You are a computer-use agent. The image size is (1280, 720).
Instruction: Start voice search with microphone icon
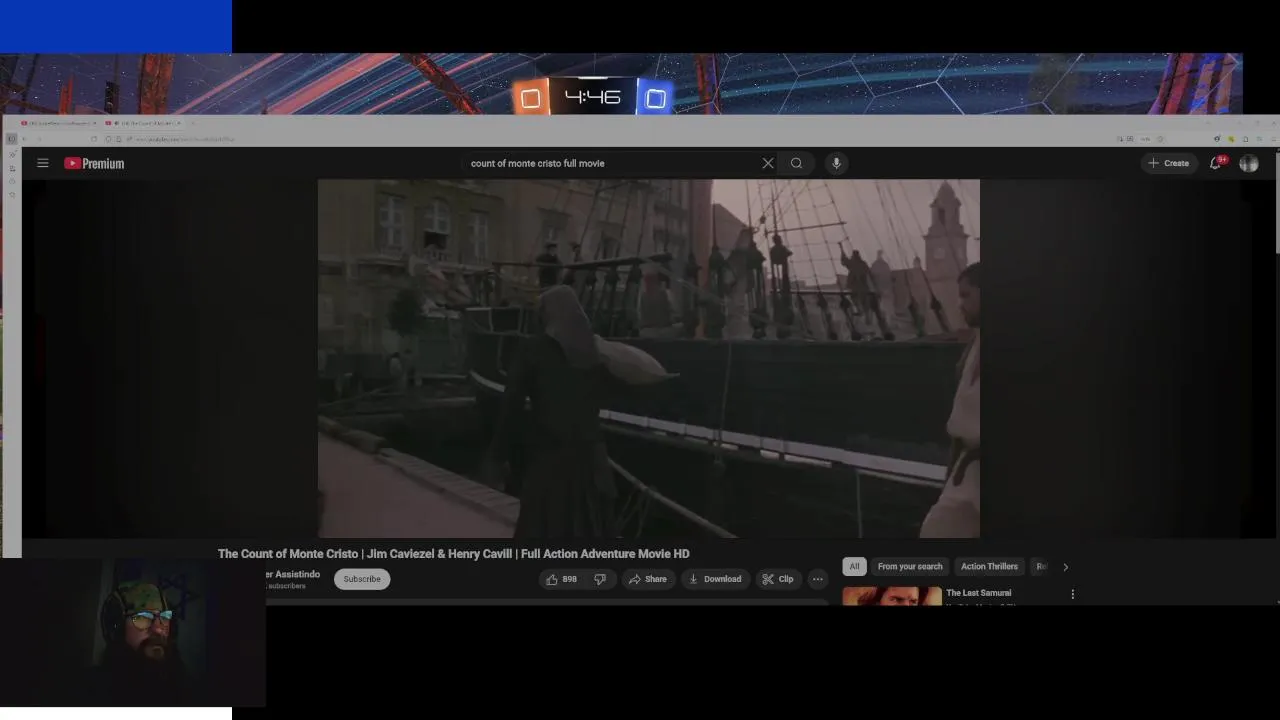click(836, 163)
